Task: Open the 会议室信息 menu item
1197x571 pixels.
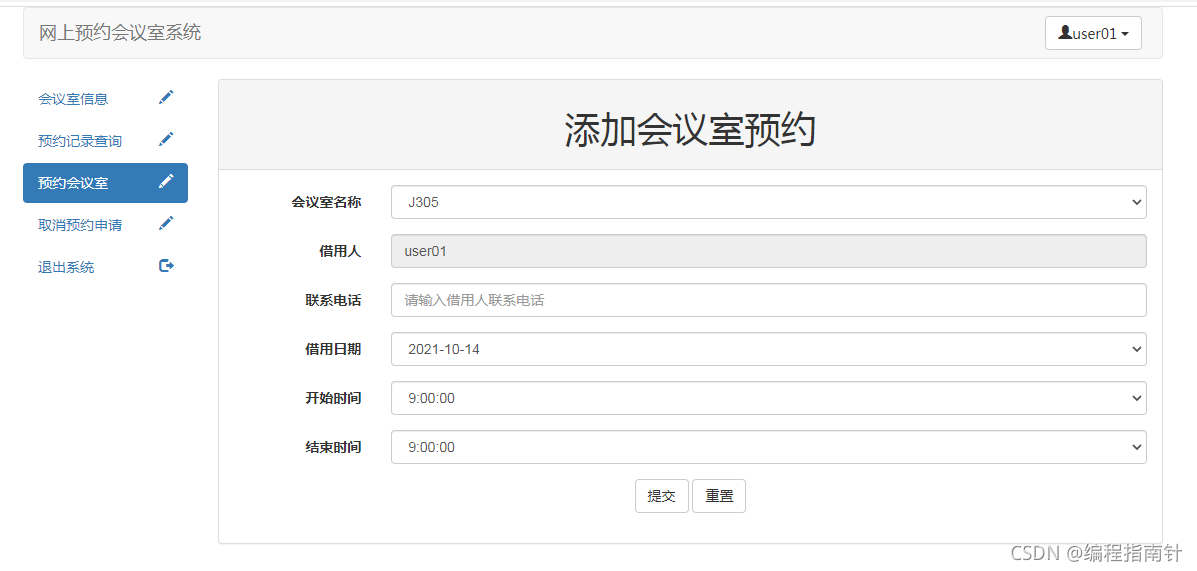Action: point(105,99)
